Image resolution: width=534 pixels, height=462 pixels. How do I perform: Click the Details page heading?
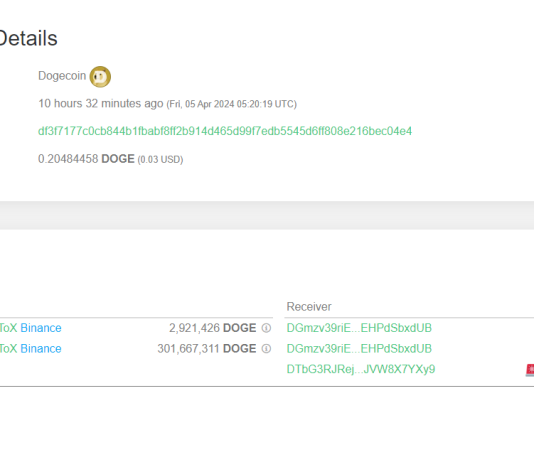28,38
